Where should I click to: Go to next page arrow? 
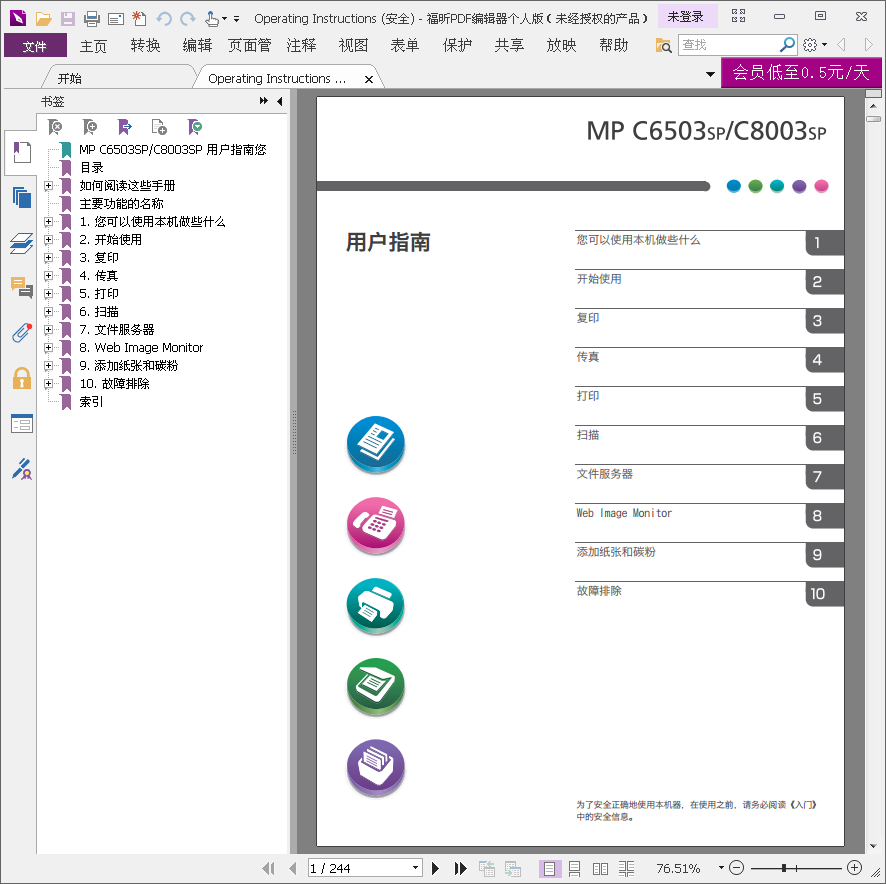[x=435, y=868]
